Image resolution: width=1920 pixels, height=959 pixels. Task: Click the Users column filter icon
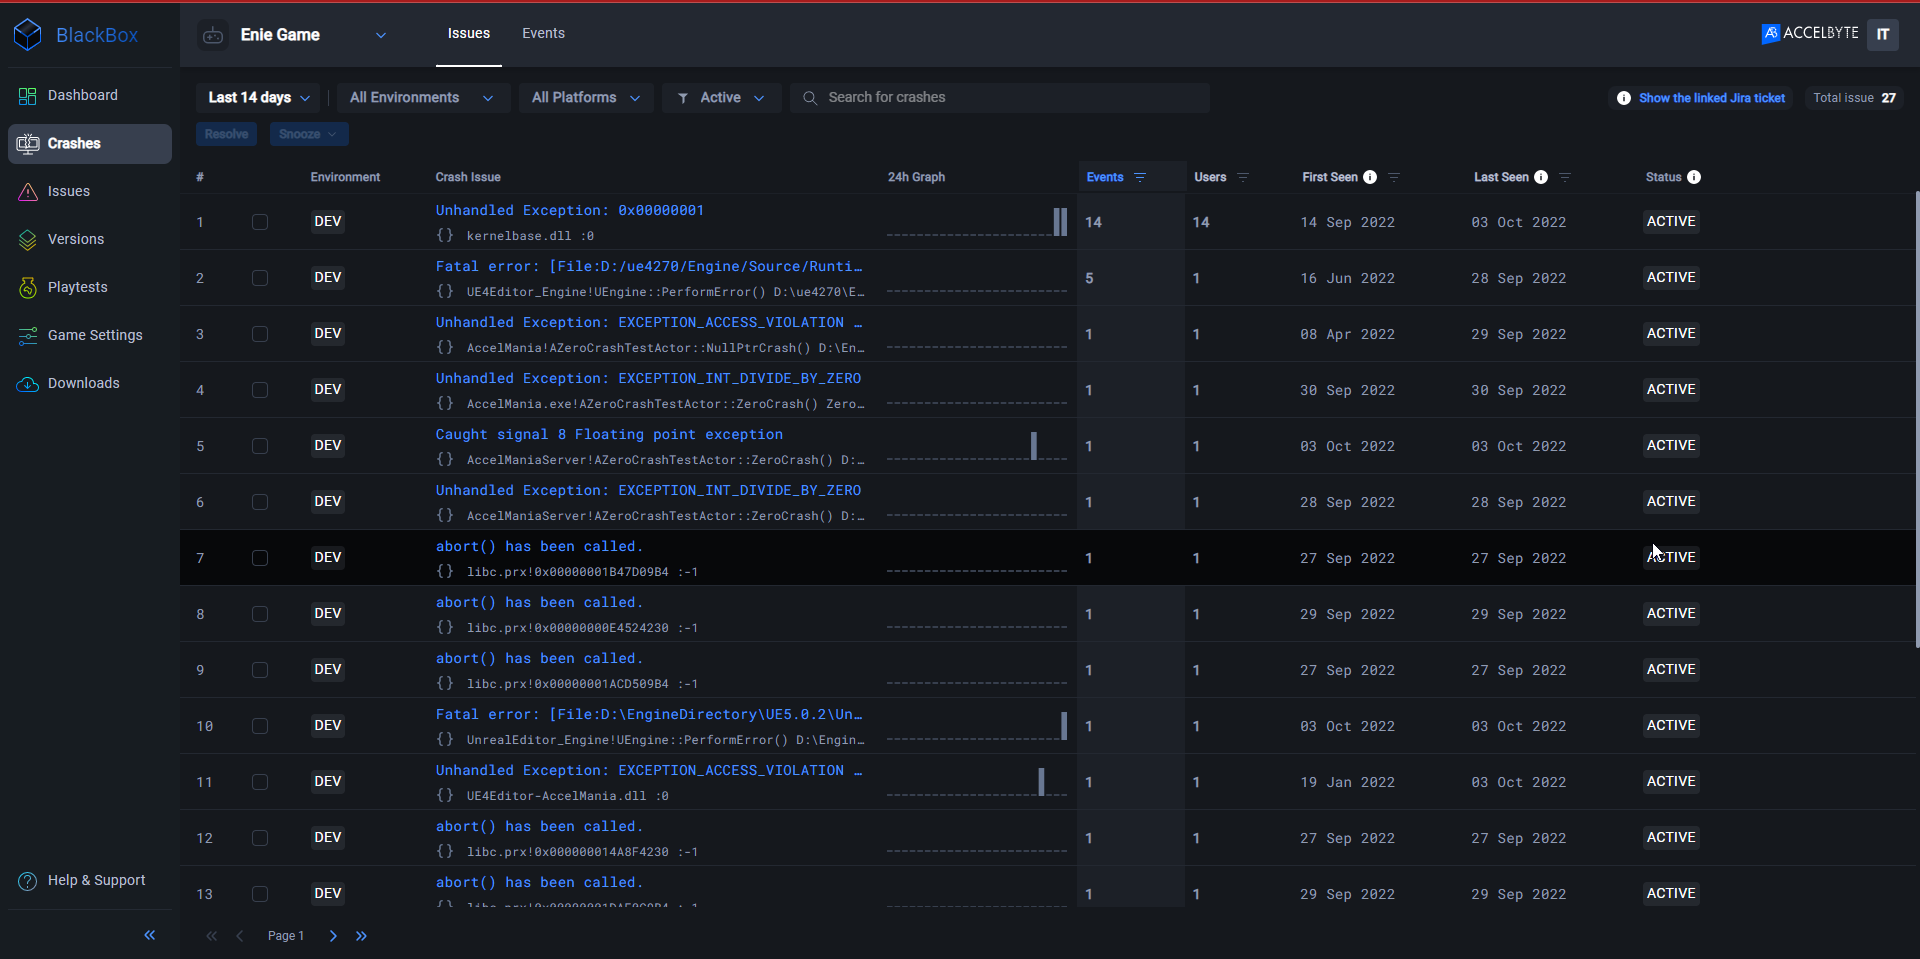point(1243,177)
